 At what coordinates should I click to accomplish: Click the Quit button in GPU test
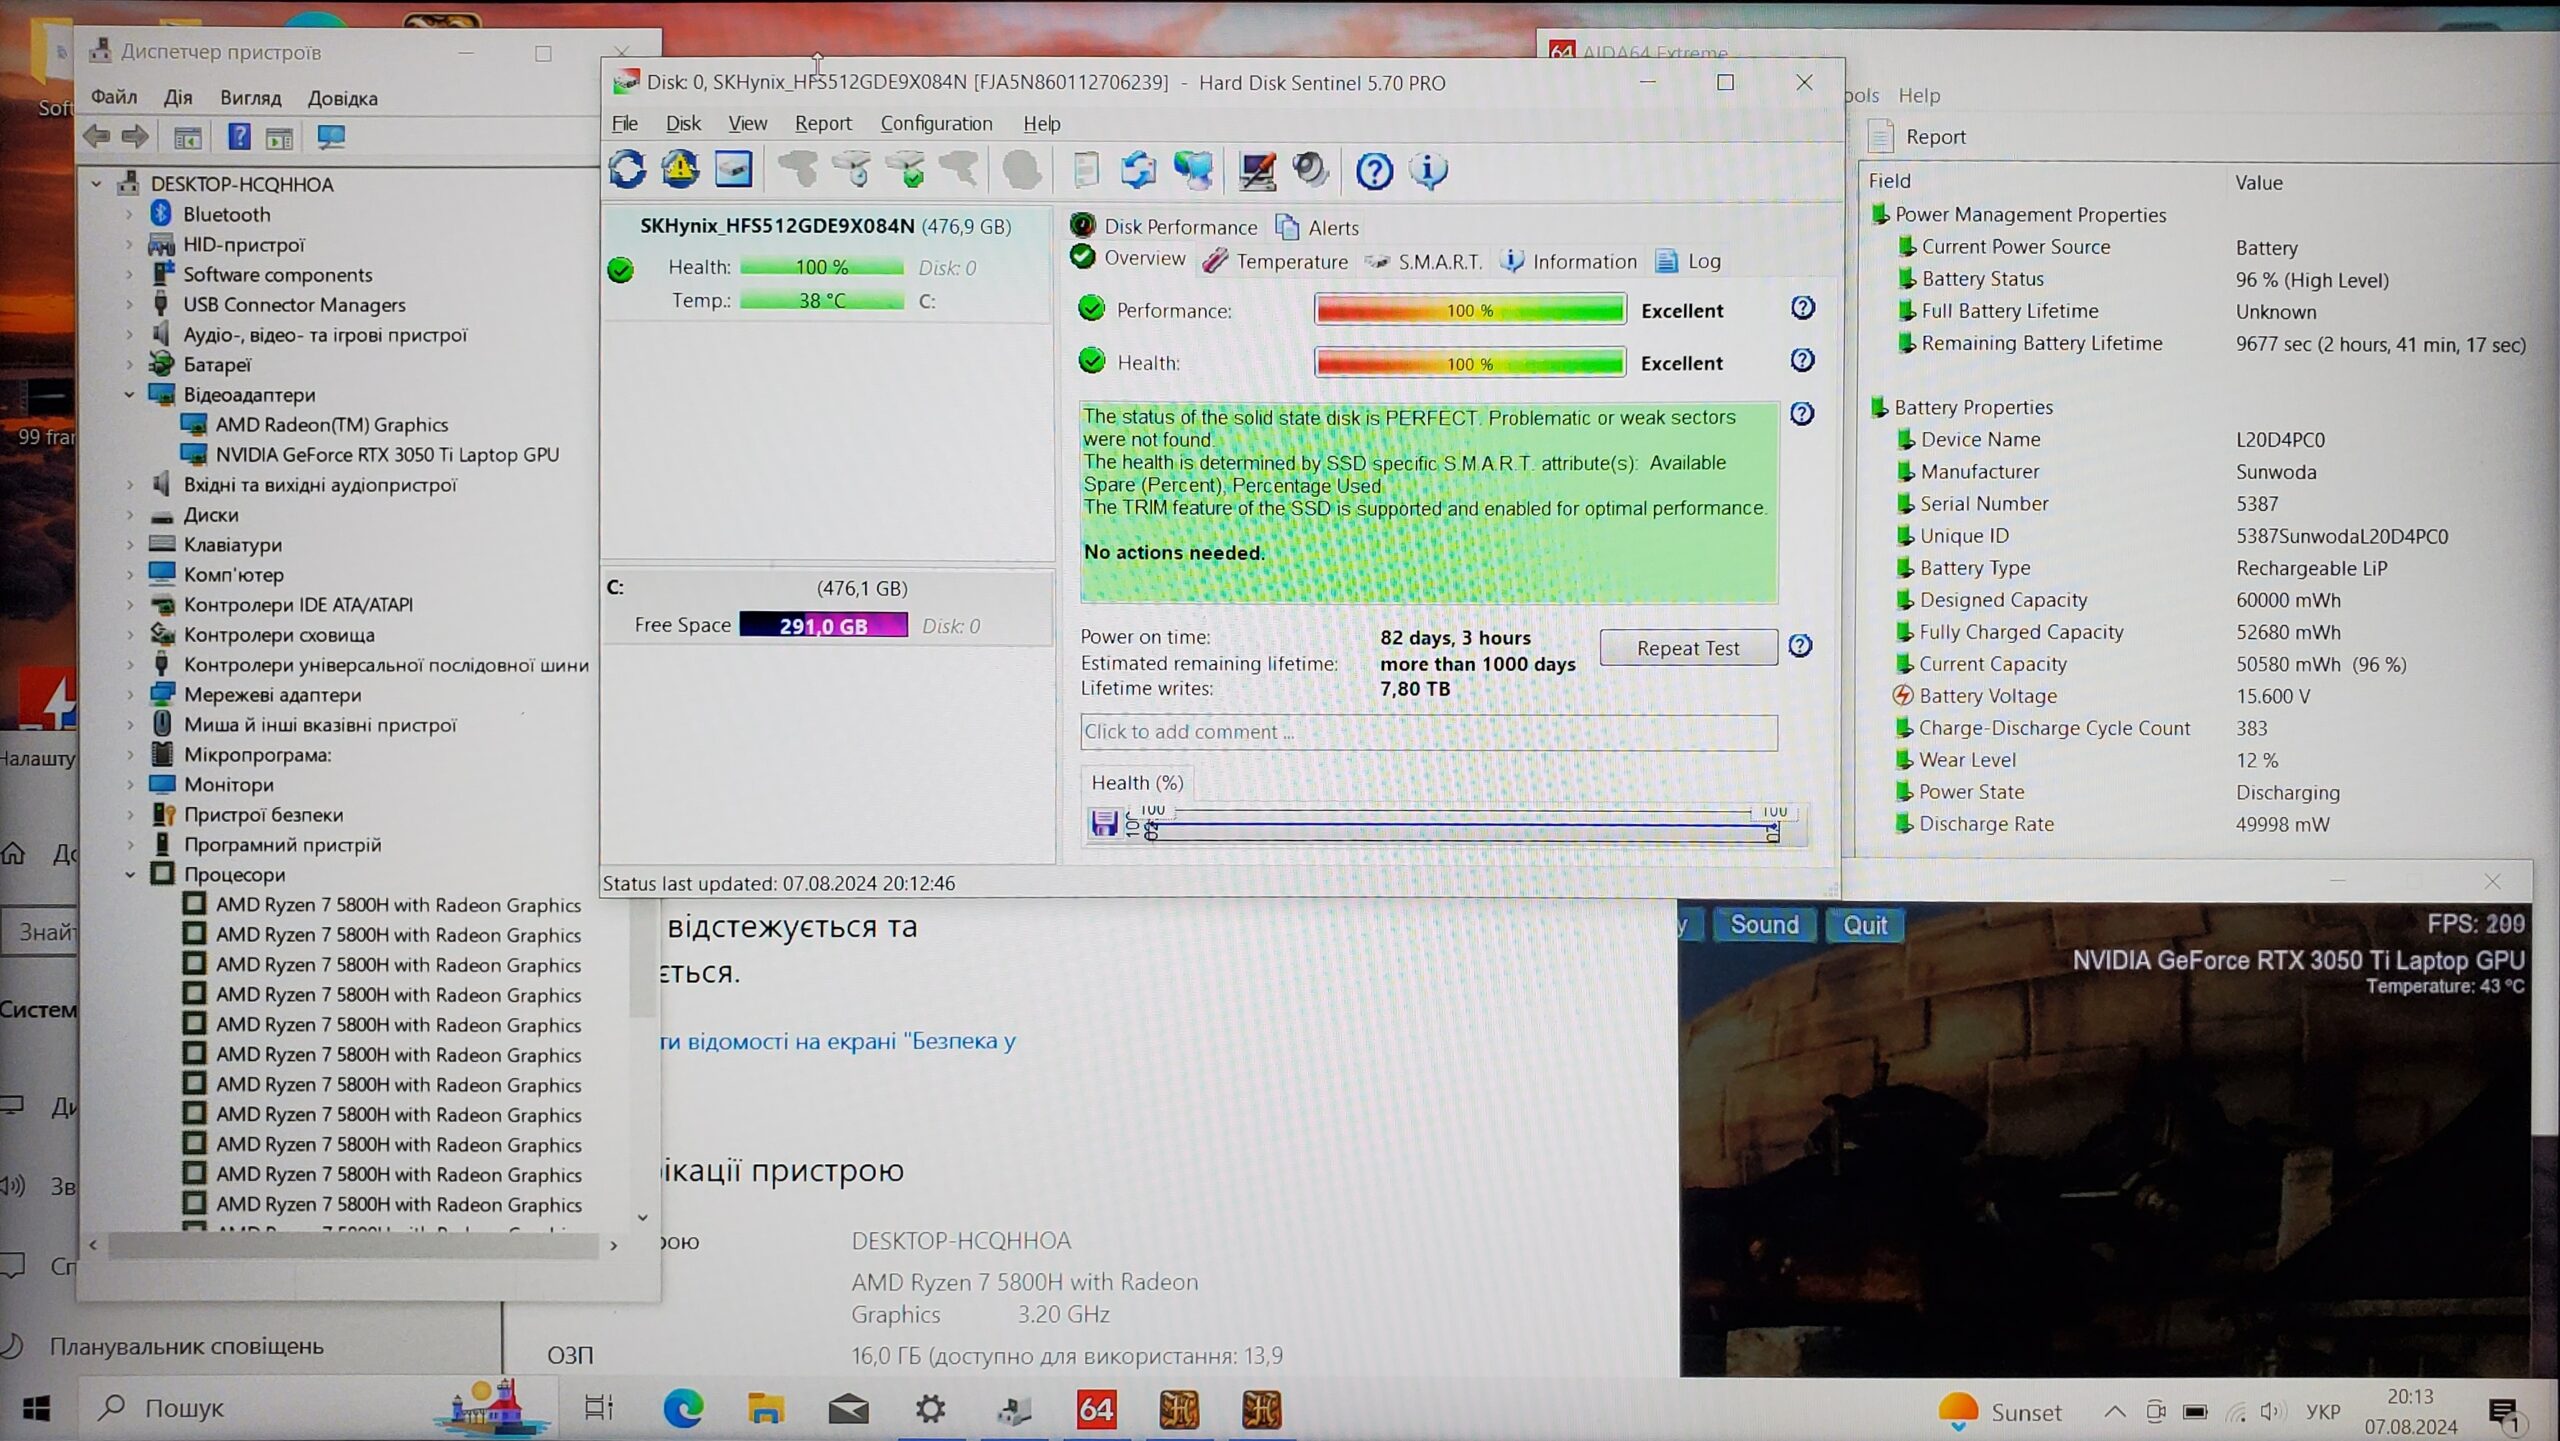(1864, 925)
